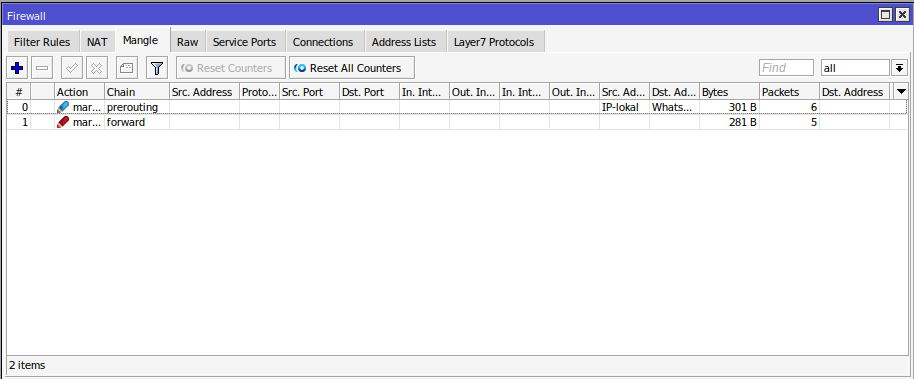Viewport: 914px width, 379px height.
Task: Click the 301 B bytes value
Action: tap(743, 107)
